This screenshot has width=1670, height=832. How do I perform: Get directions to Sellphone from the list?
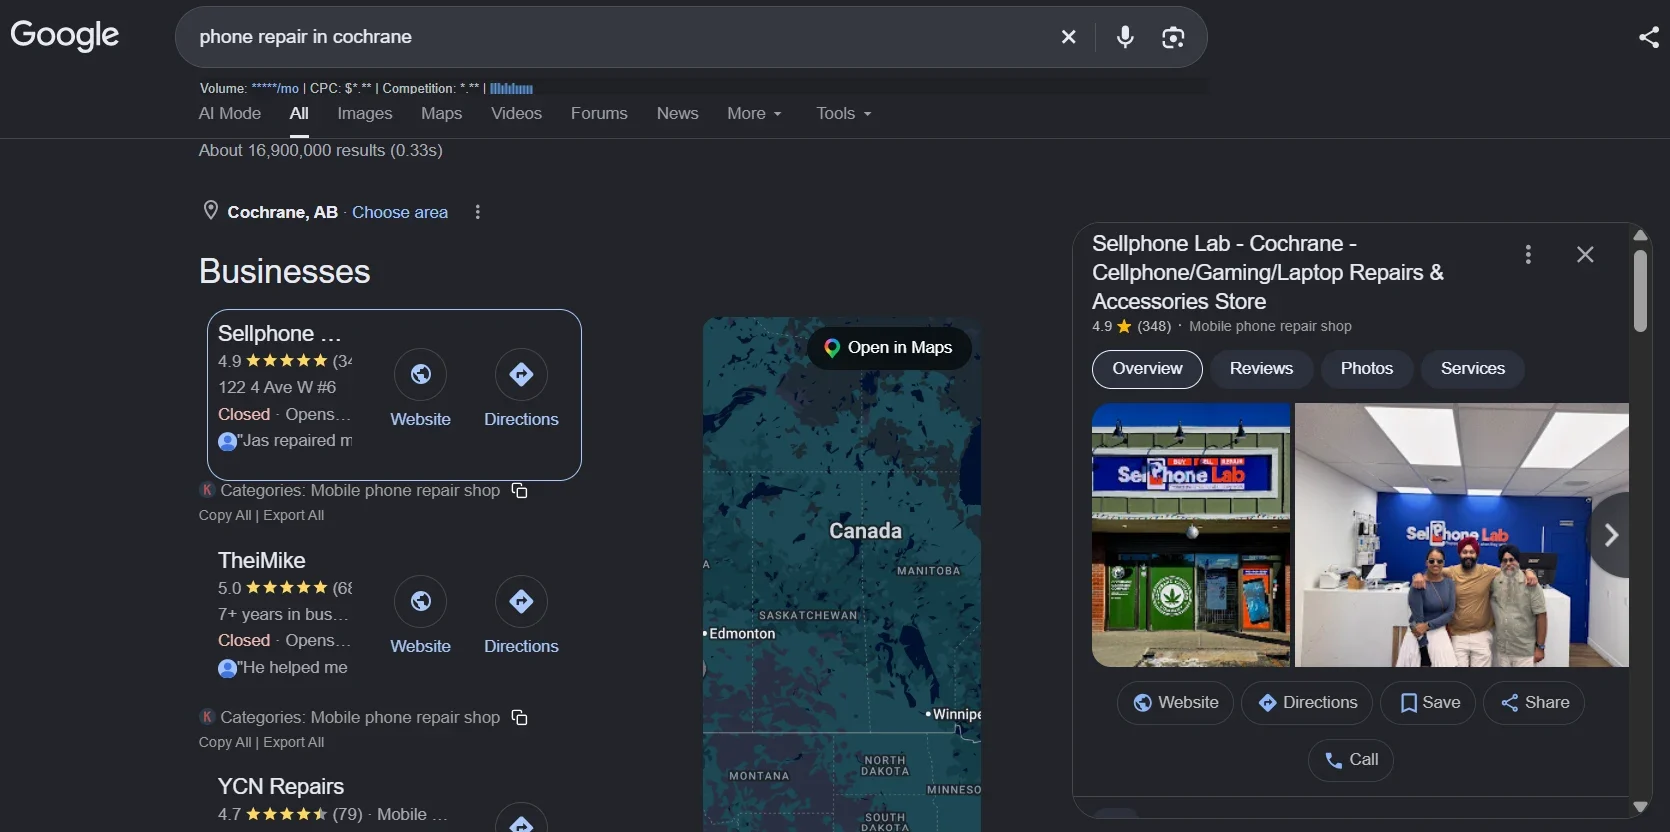[521, 374]
